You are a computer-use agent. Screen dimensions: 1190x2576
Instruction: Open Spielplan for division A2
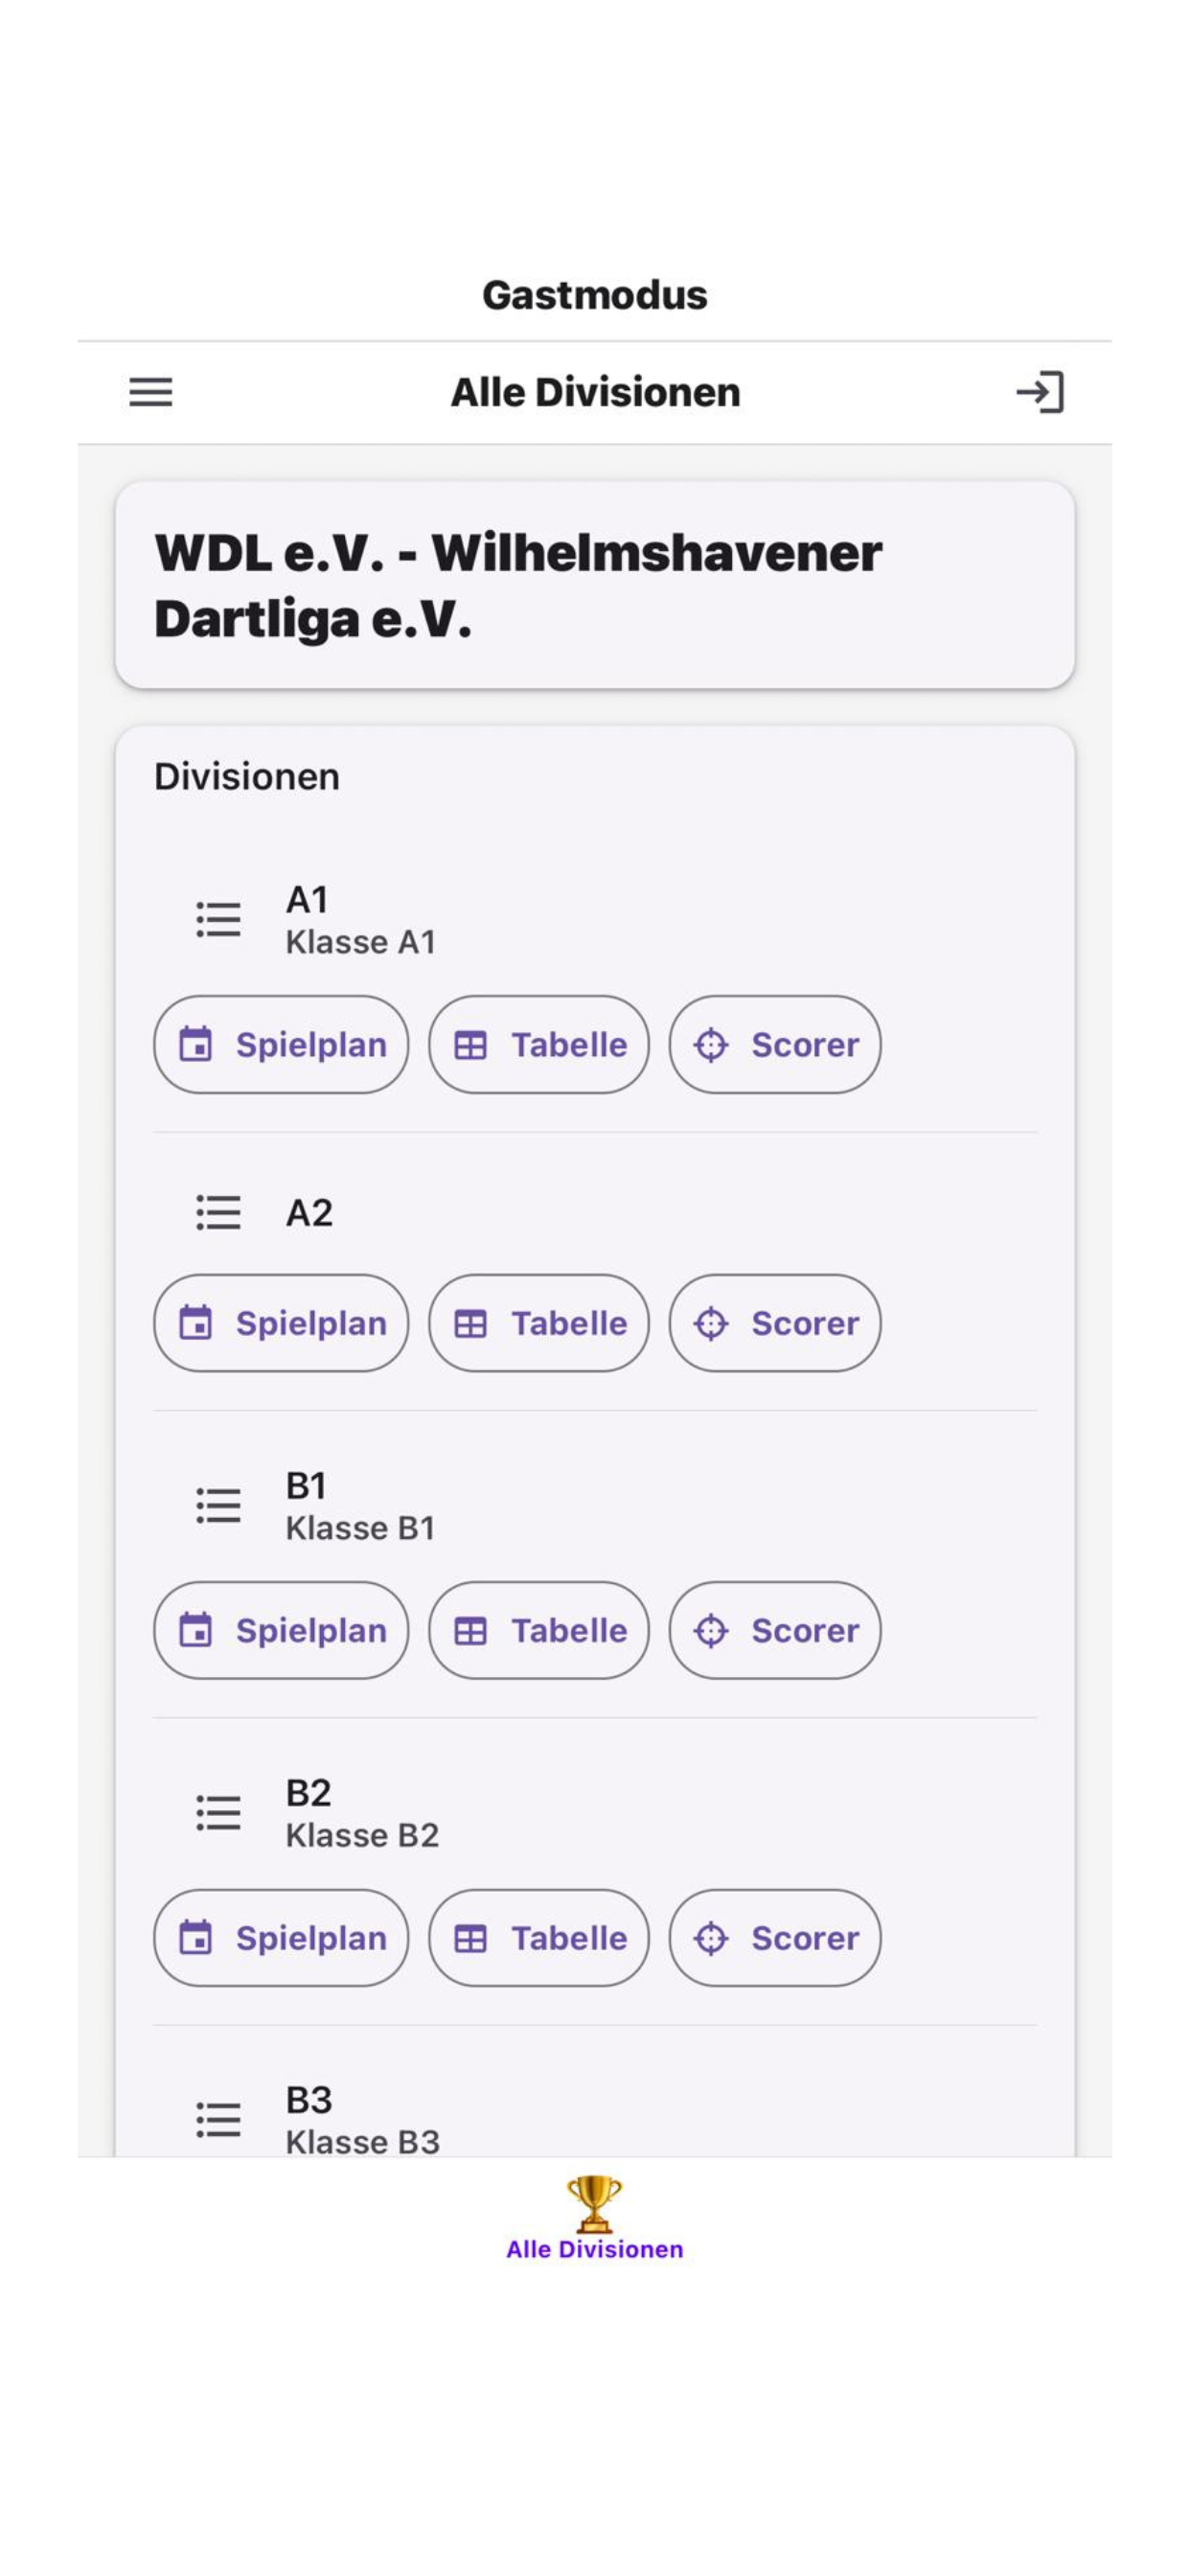click(x=281, y=1323)
